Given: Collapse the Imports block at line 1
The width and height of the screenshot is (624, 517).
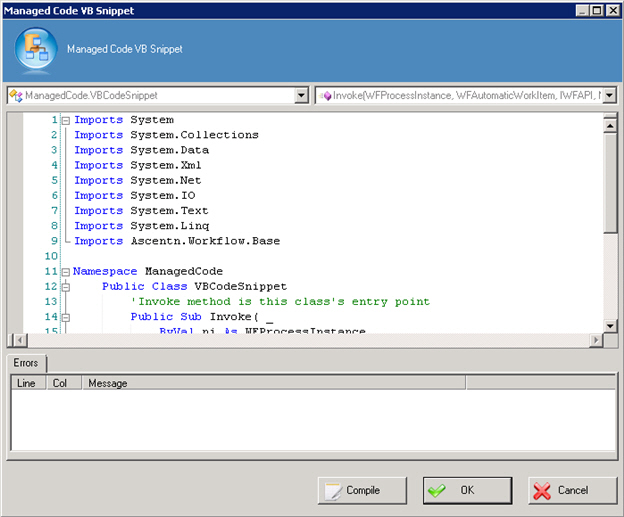Looking at the screenshot, I should pos(65,120).
